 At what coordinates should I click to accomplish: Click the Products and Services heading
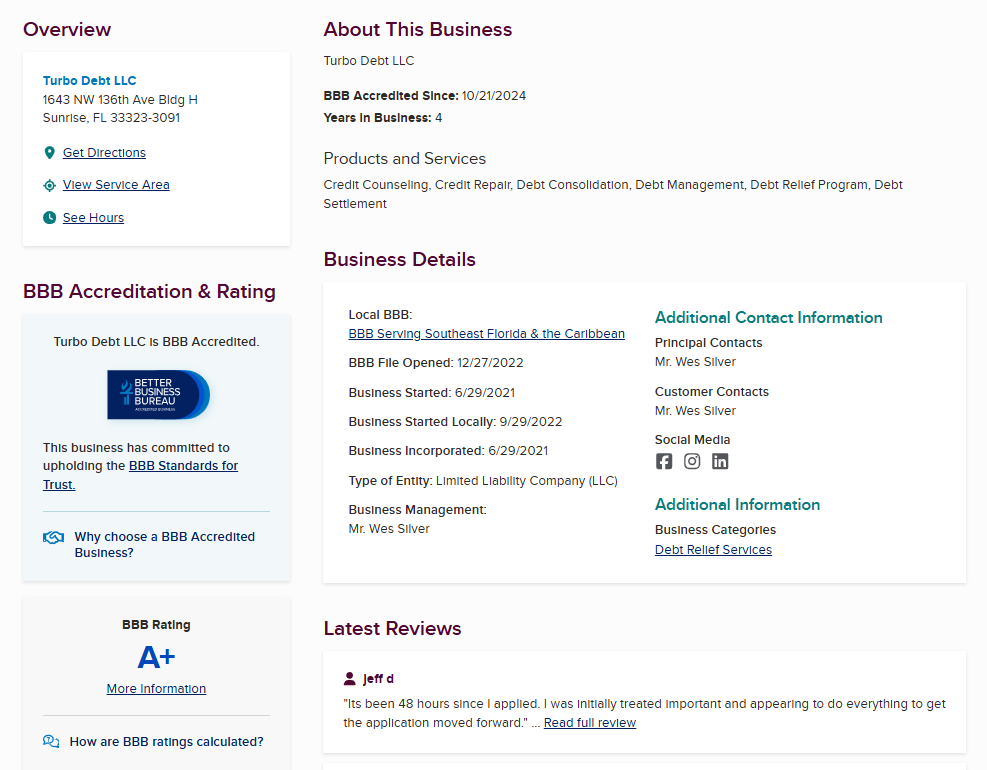(x=405, y=159)
